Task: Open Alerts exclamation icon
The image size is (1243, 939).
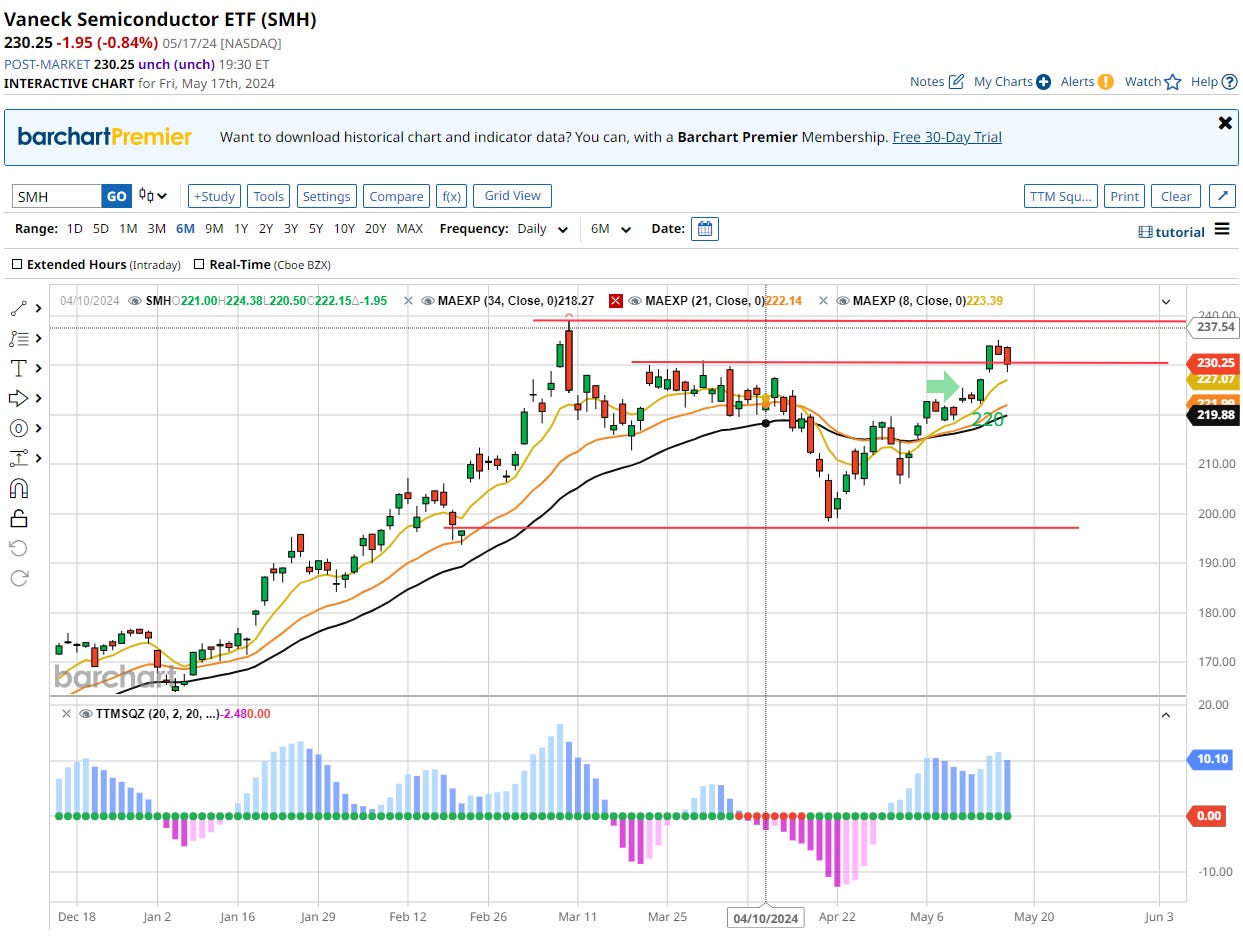Action: point(1105,82)
